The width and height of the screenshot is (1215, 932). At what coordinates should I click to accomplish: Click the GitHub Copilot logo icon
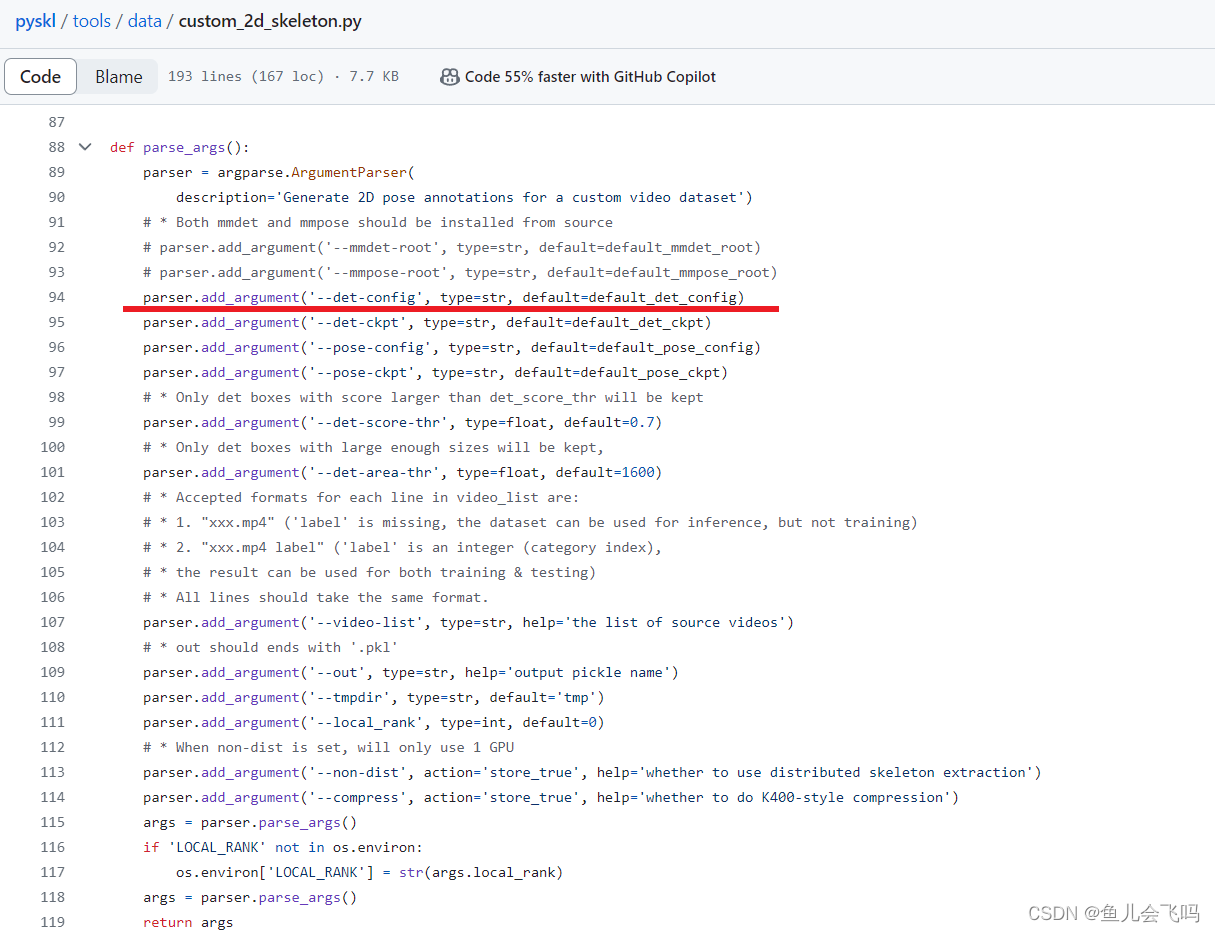(449, 76)
